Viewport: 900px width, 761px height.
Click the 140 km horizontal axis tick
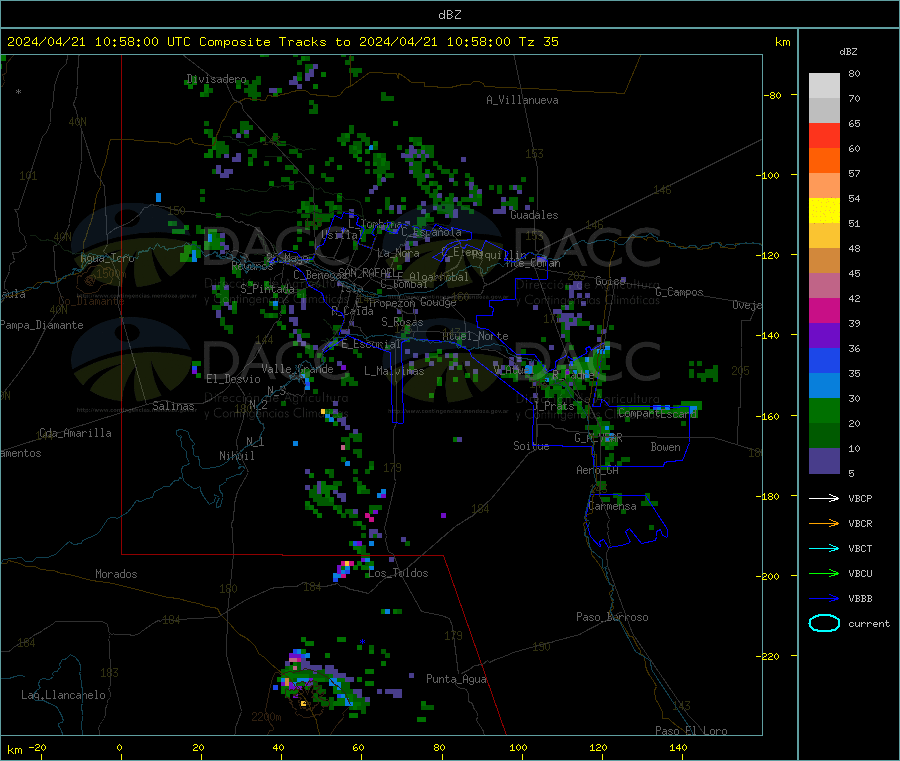[678, 747]
